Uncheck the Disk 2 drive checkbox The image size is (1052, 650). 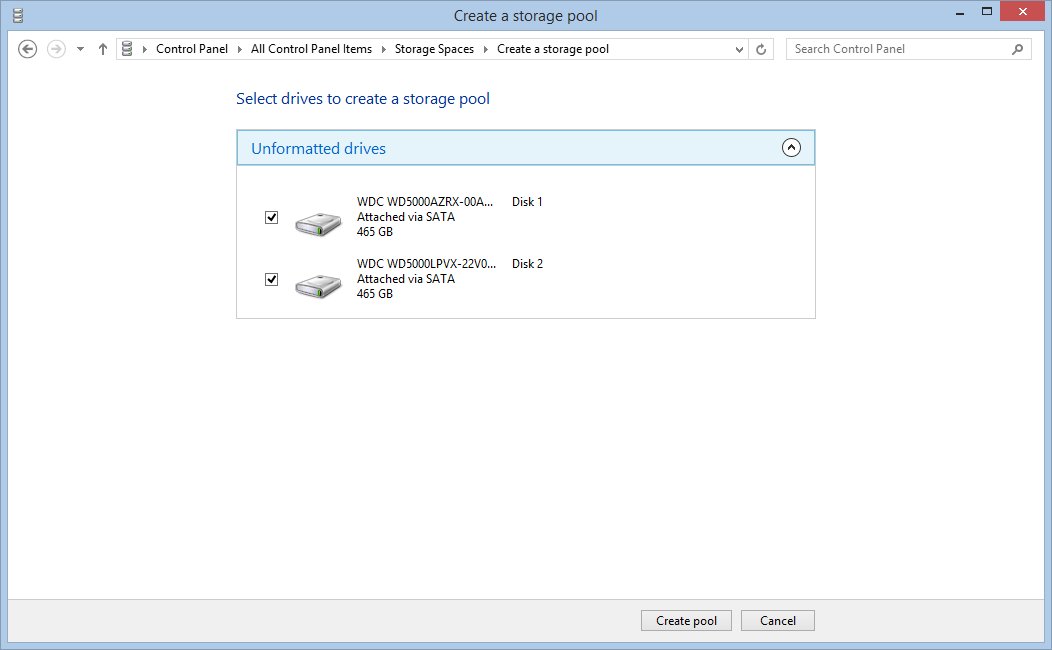click(271, 279)
